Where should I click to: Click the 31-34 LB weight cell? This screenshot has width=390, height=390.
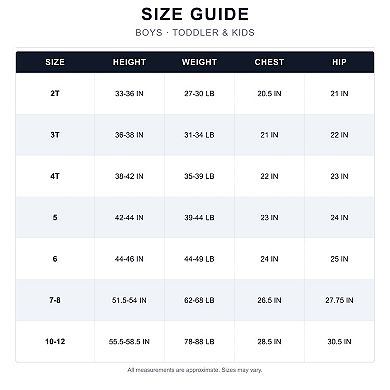click(199, 135)
